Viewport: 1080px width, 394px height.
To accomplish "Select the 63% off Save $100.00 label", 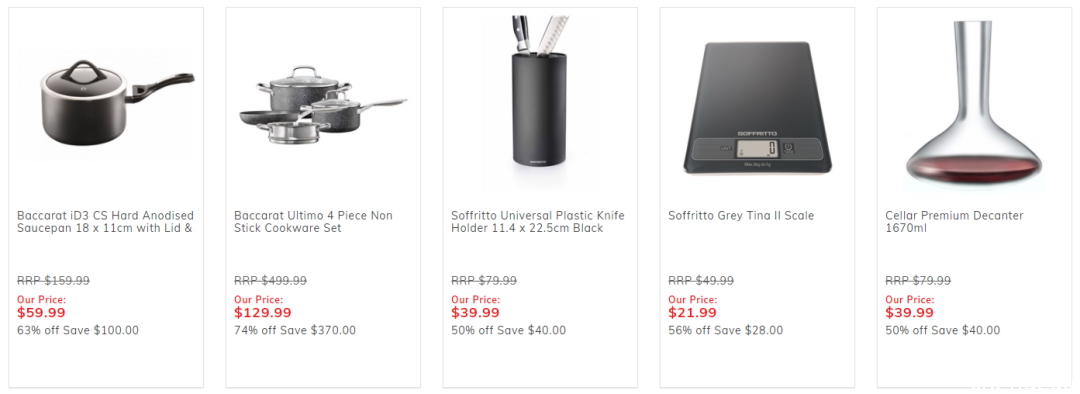I will tap(78, 331).
